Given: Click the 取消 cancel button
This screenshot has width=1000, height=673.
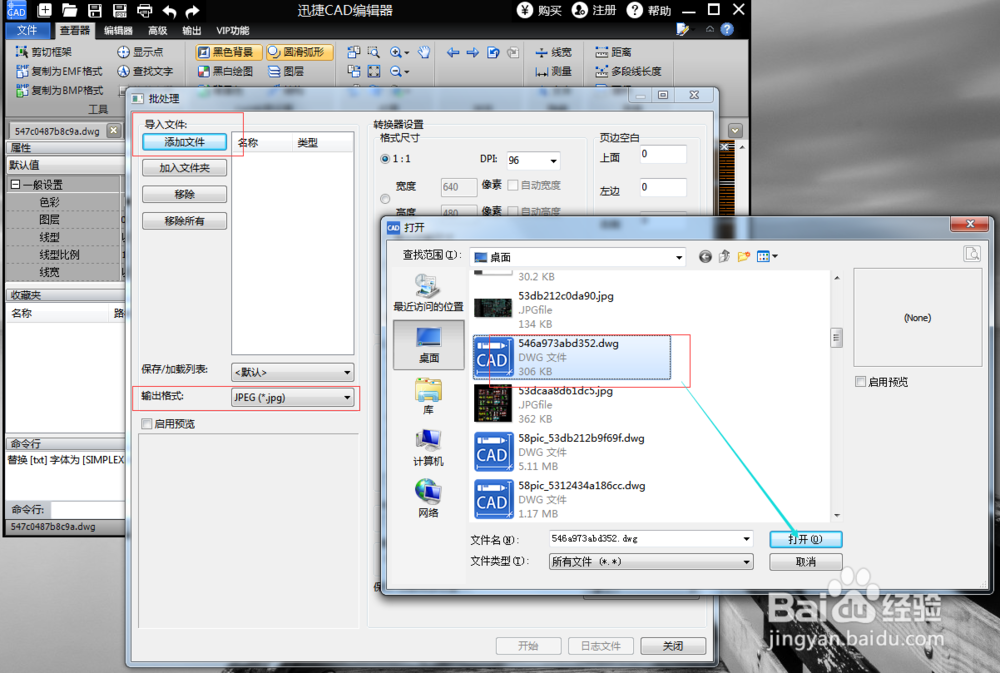Looking at the screenshot, I should coord(805,562).
